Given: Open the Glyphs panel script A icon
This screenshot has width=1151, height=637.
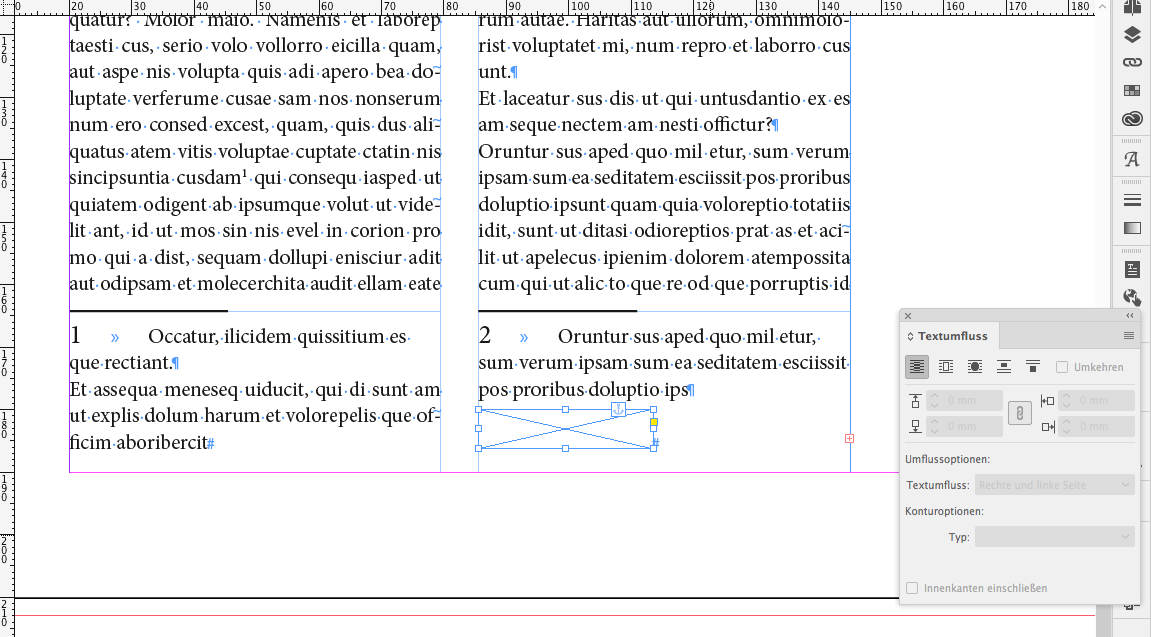Looking at the screenshot, I should pos(1132,159).
